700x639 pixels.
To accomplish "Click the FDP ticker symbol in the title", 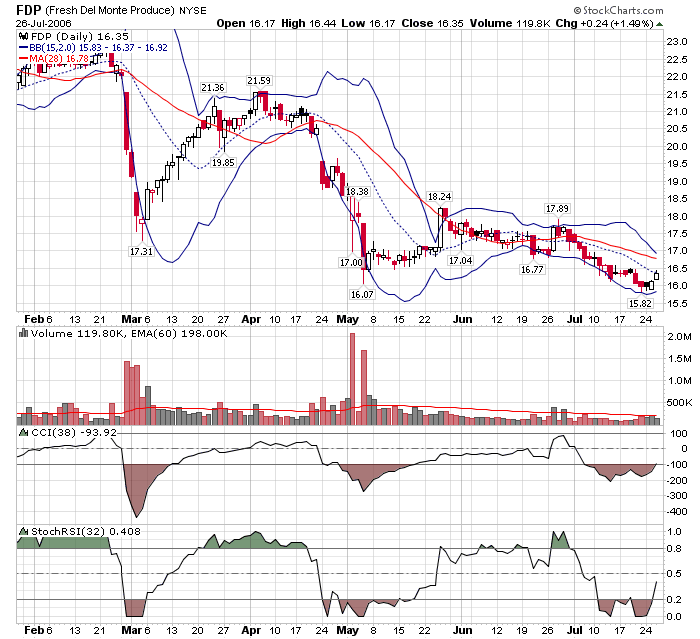I will [x=29, y=10].
